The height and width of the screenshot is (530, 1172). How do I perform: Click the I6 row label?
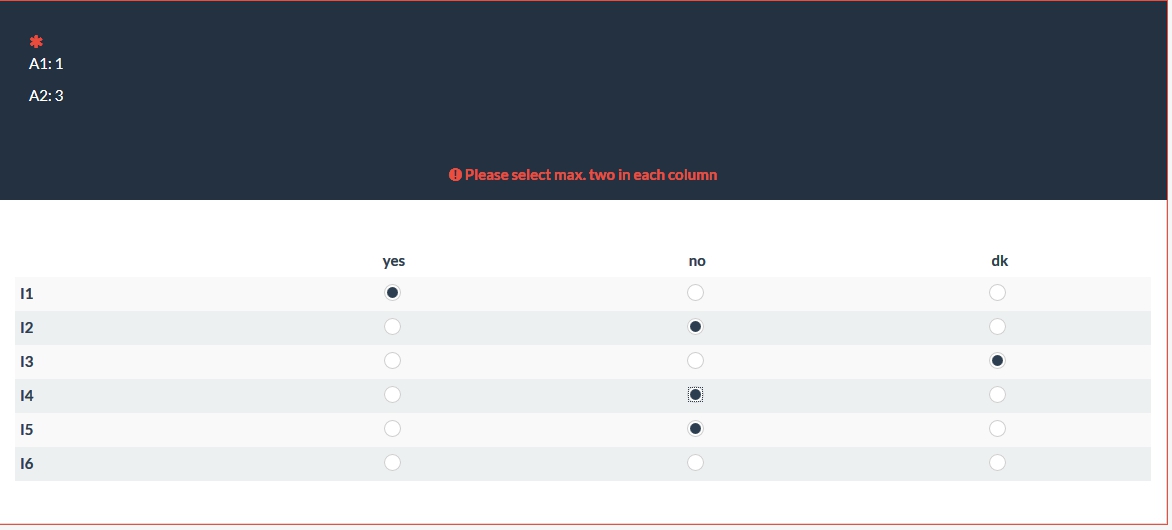[27, 464]
